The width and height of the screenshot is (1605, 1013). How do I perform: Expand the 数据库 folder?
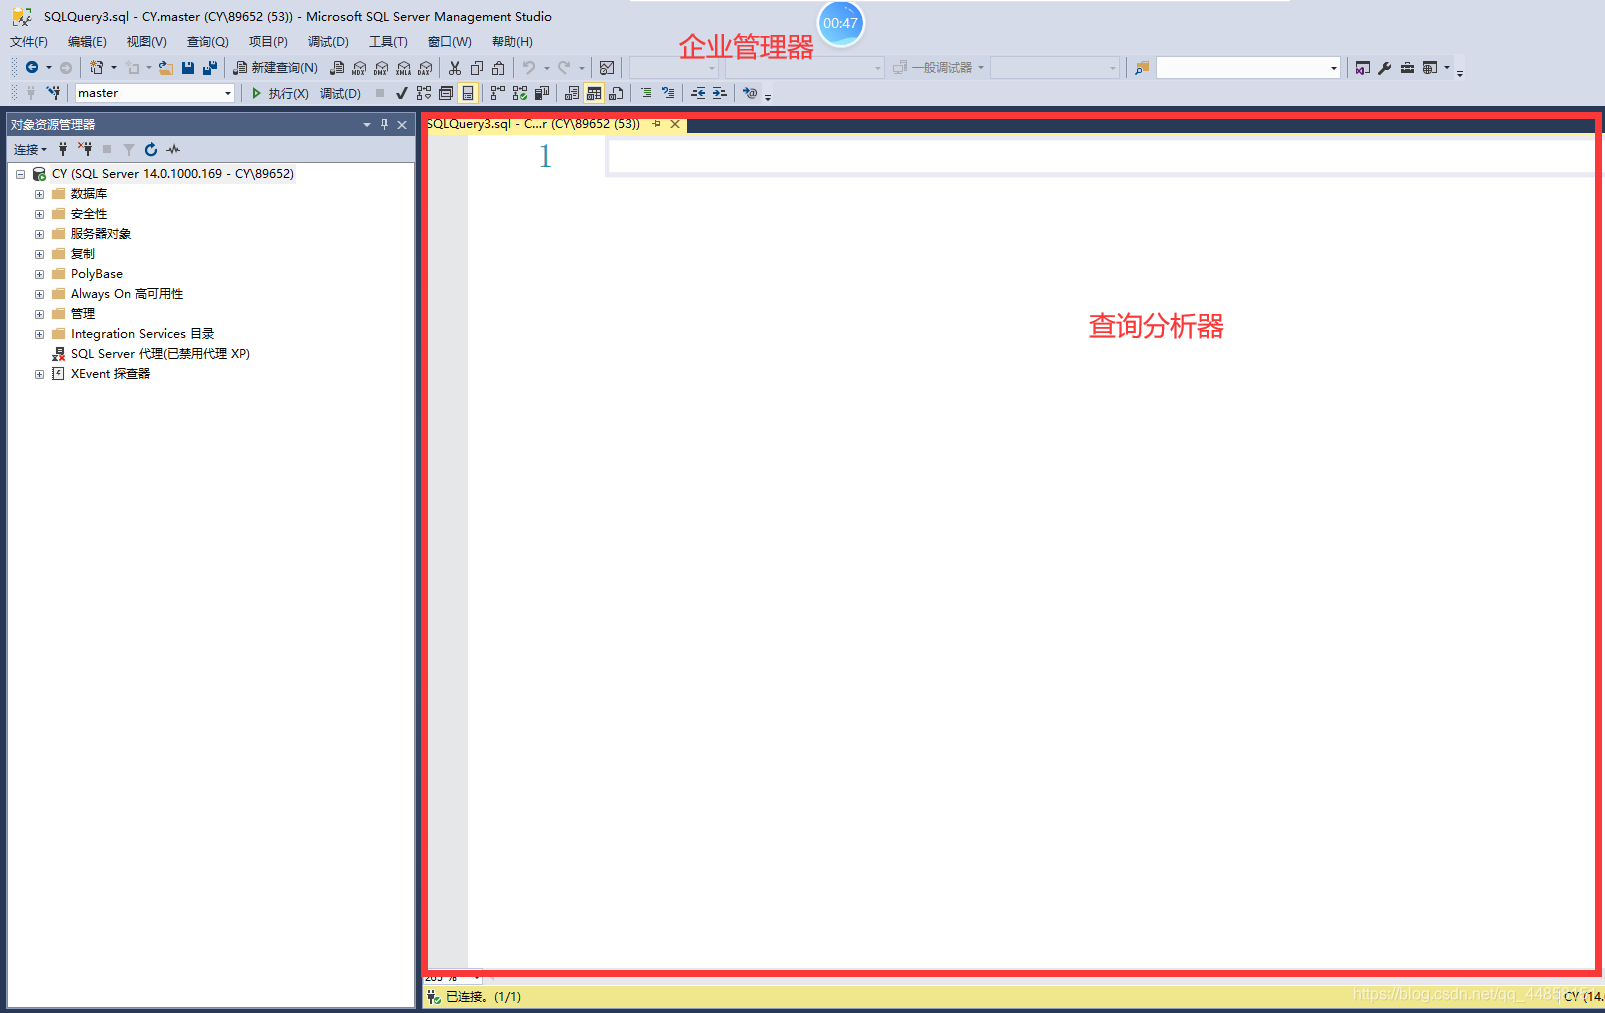(x=39, y=194)
